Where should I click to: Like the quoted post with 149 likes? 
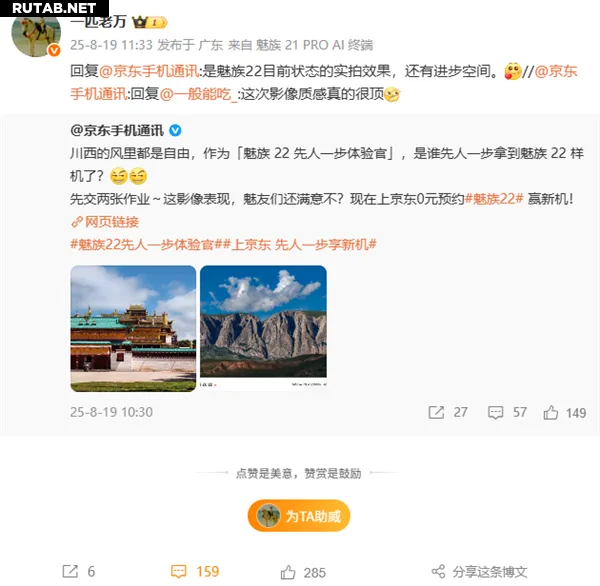click(550, 413)
